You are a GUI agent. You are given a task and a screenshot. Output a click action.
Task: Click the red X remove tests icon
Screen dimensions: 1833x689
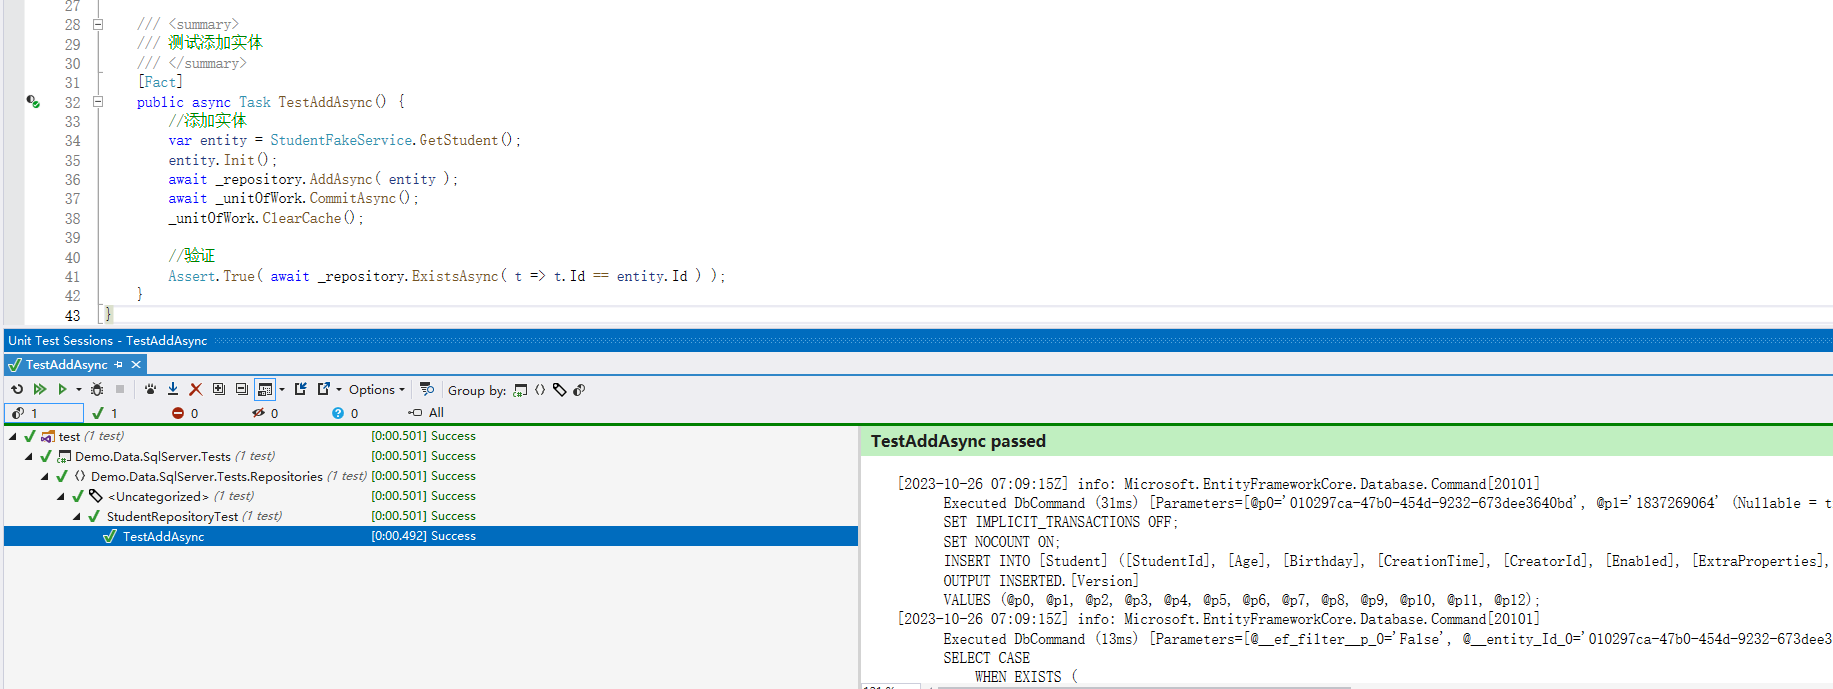[196, 390]
